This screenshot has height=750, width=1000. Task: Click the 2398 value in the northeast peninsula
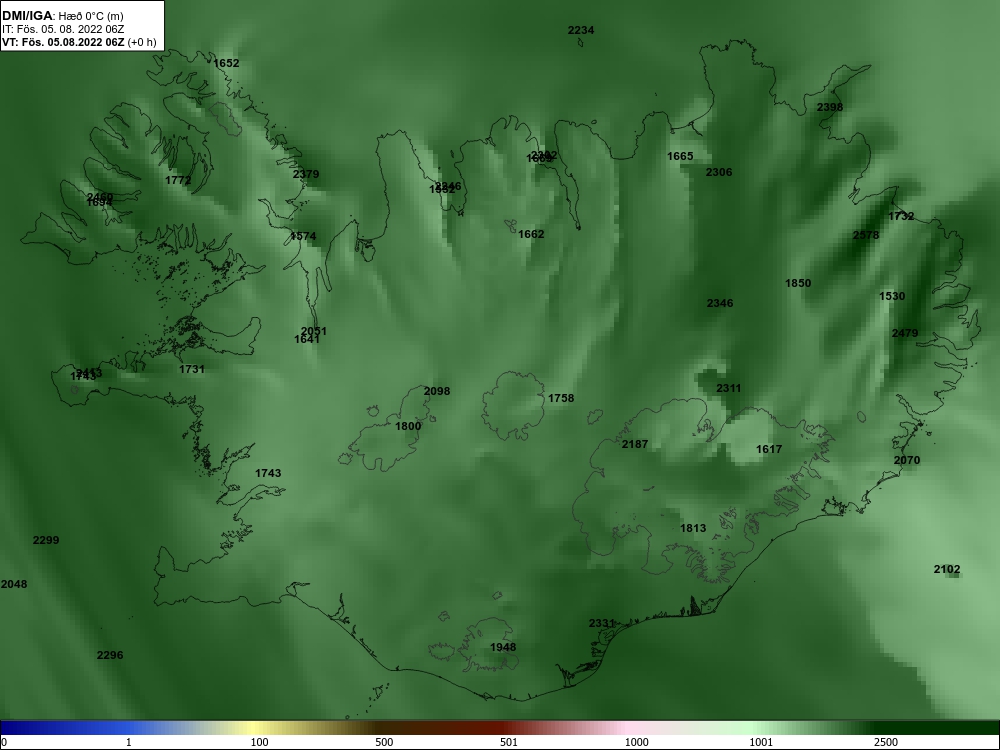point(830,107)
